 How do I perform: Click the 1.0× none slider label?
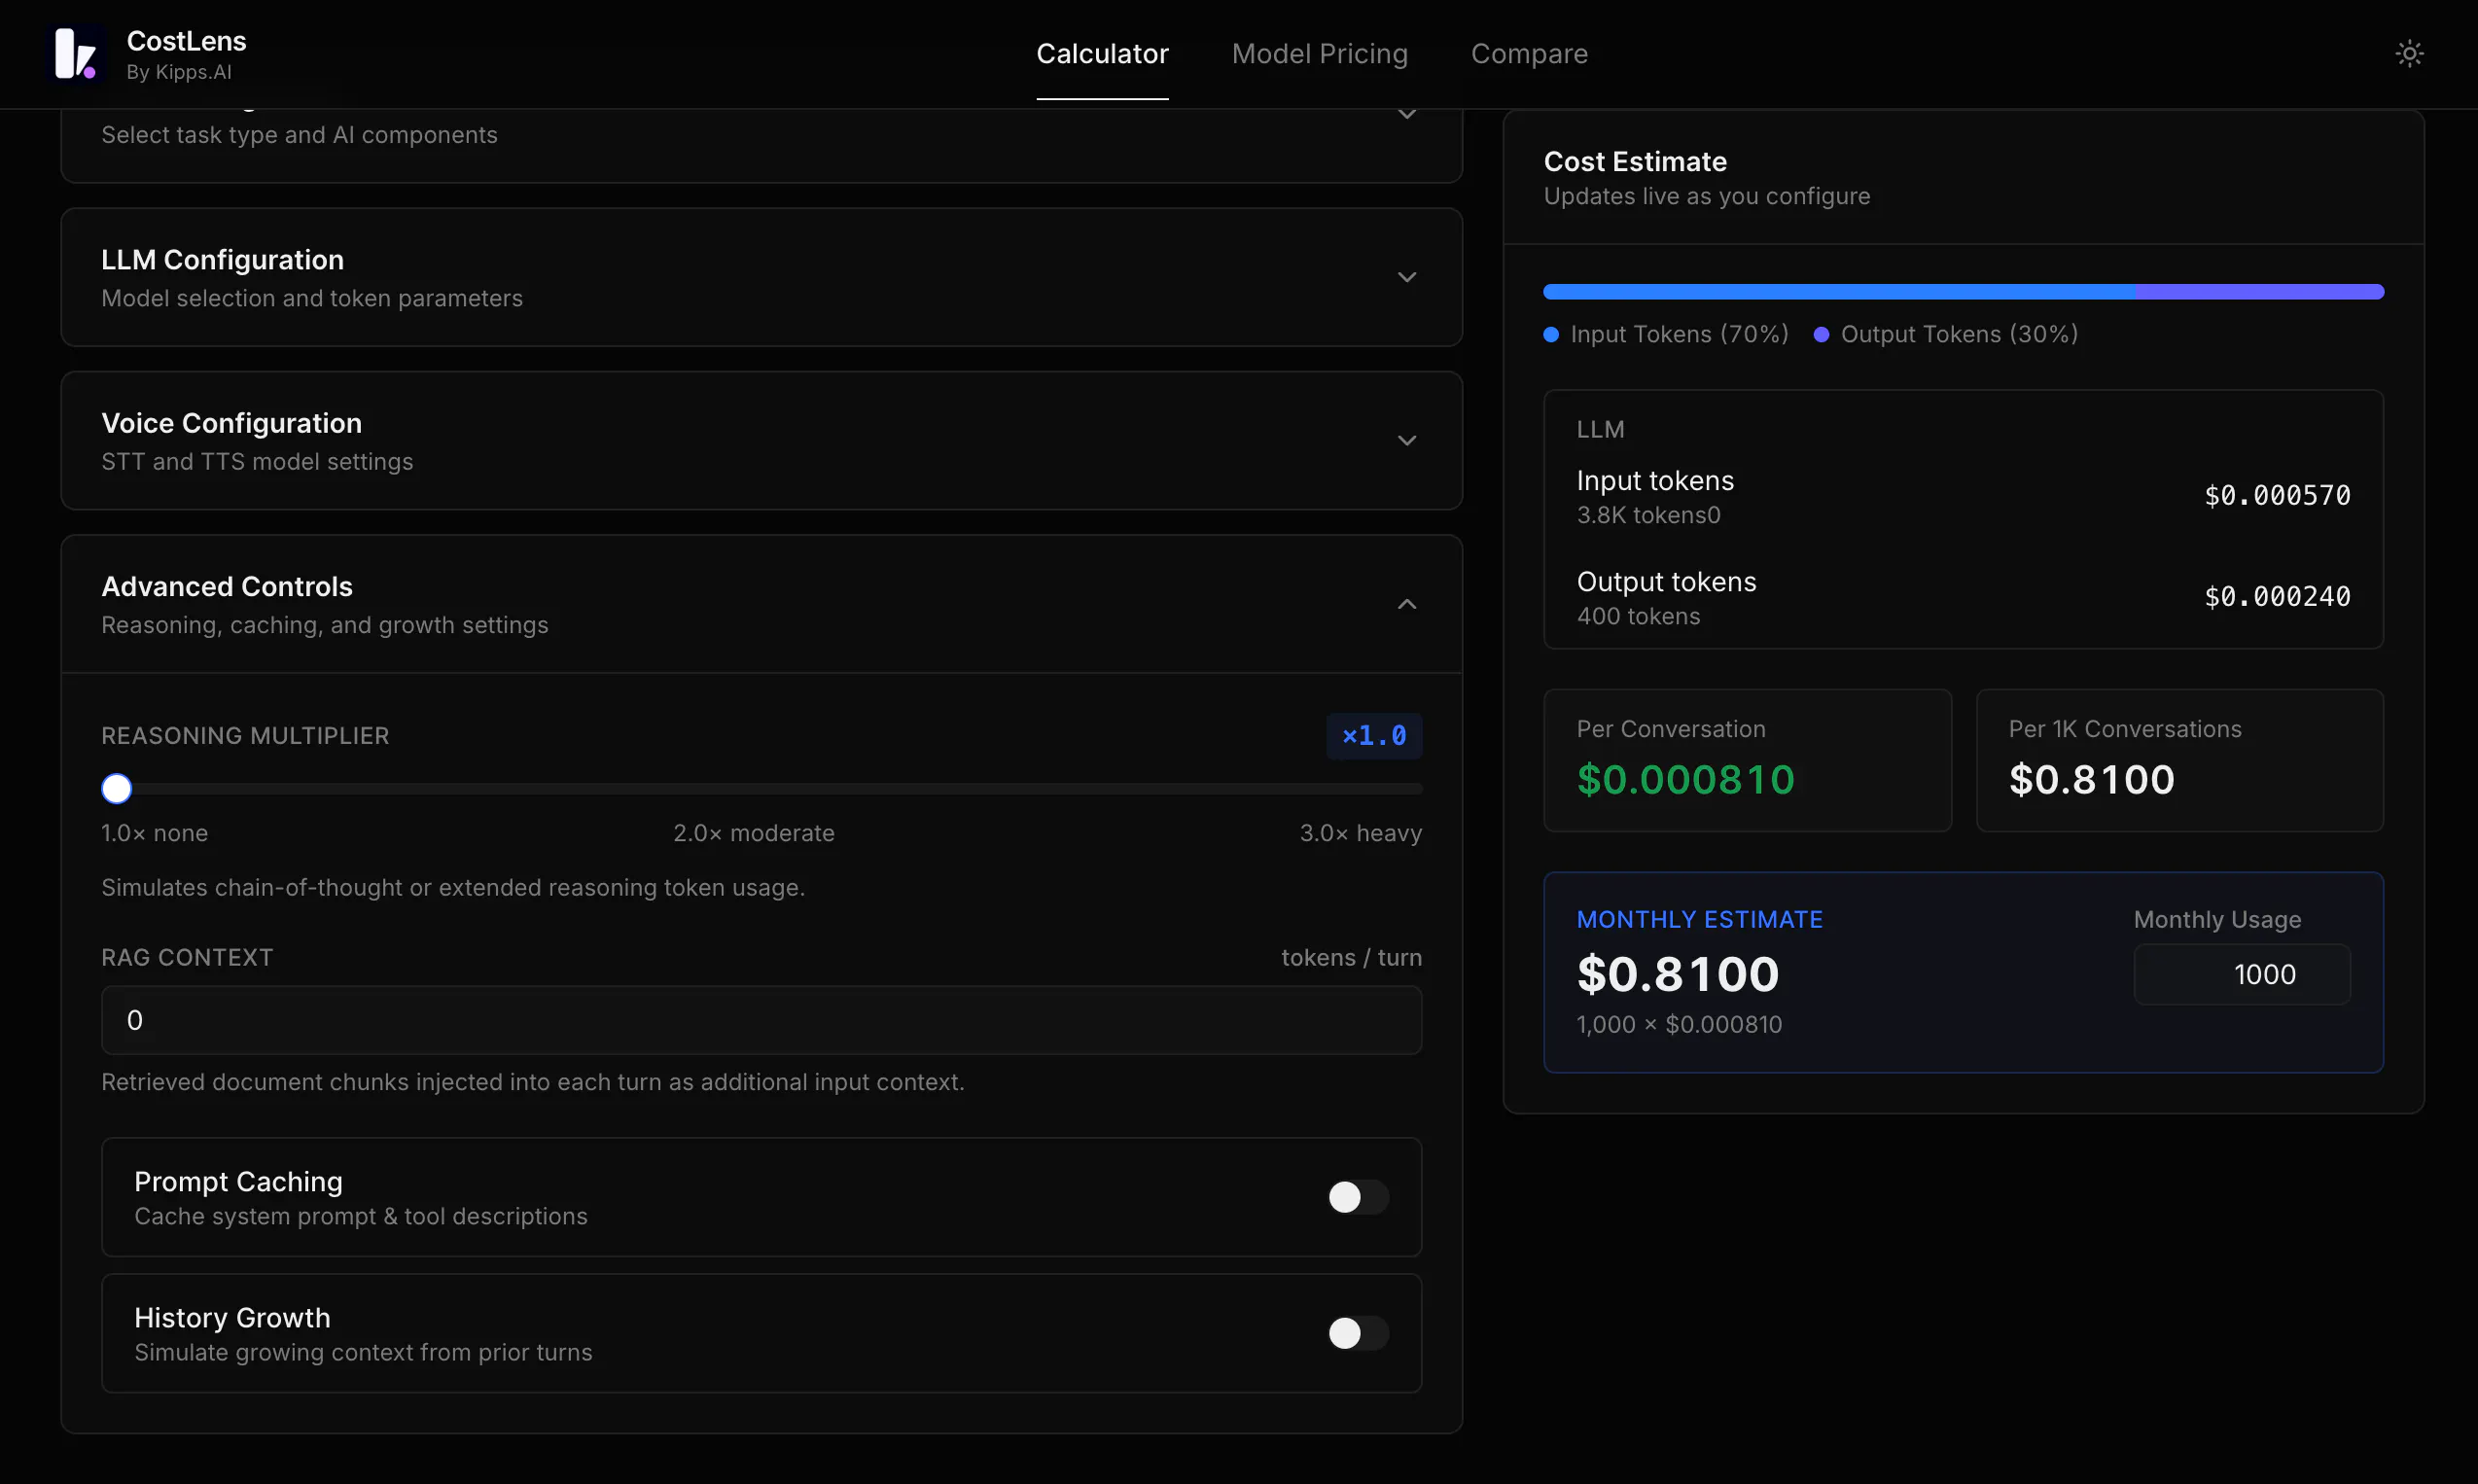[154, 833]
